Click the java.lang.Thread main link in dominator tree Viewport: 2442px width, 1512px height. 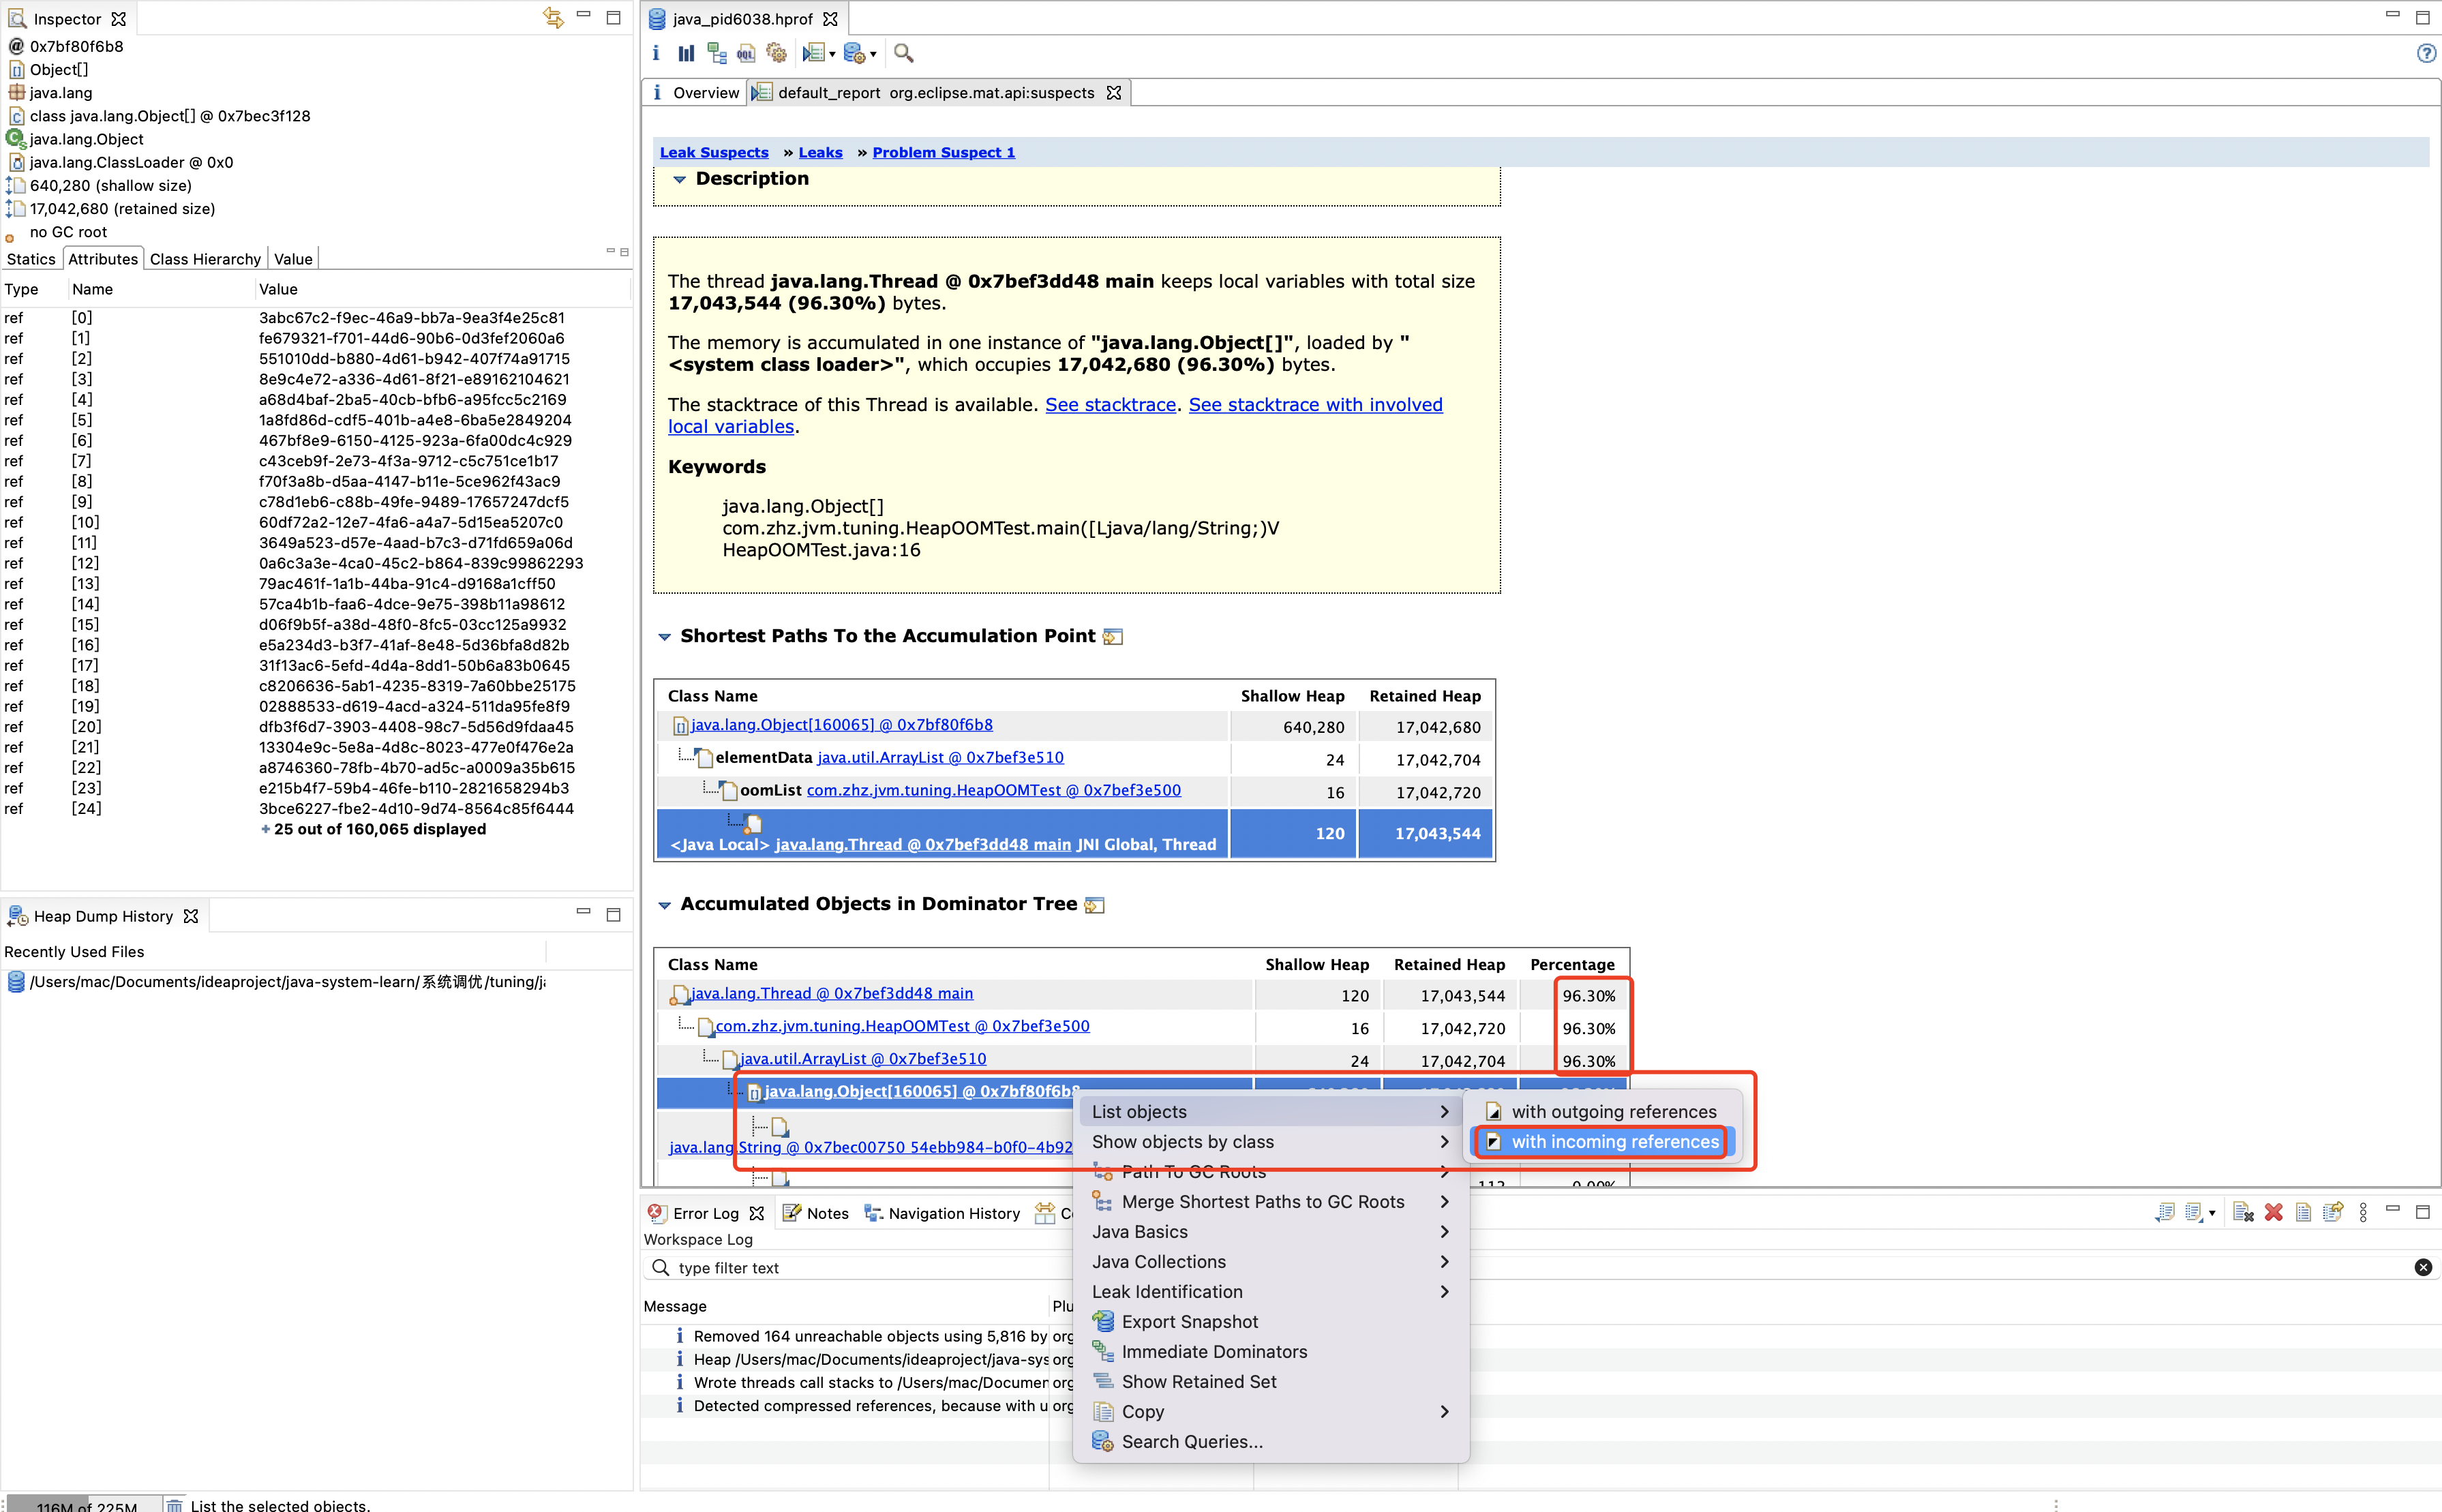tap(832, 993)
